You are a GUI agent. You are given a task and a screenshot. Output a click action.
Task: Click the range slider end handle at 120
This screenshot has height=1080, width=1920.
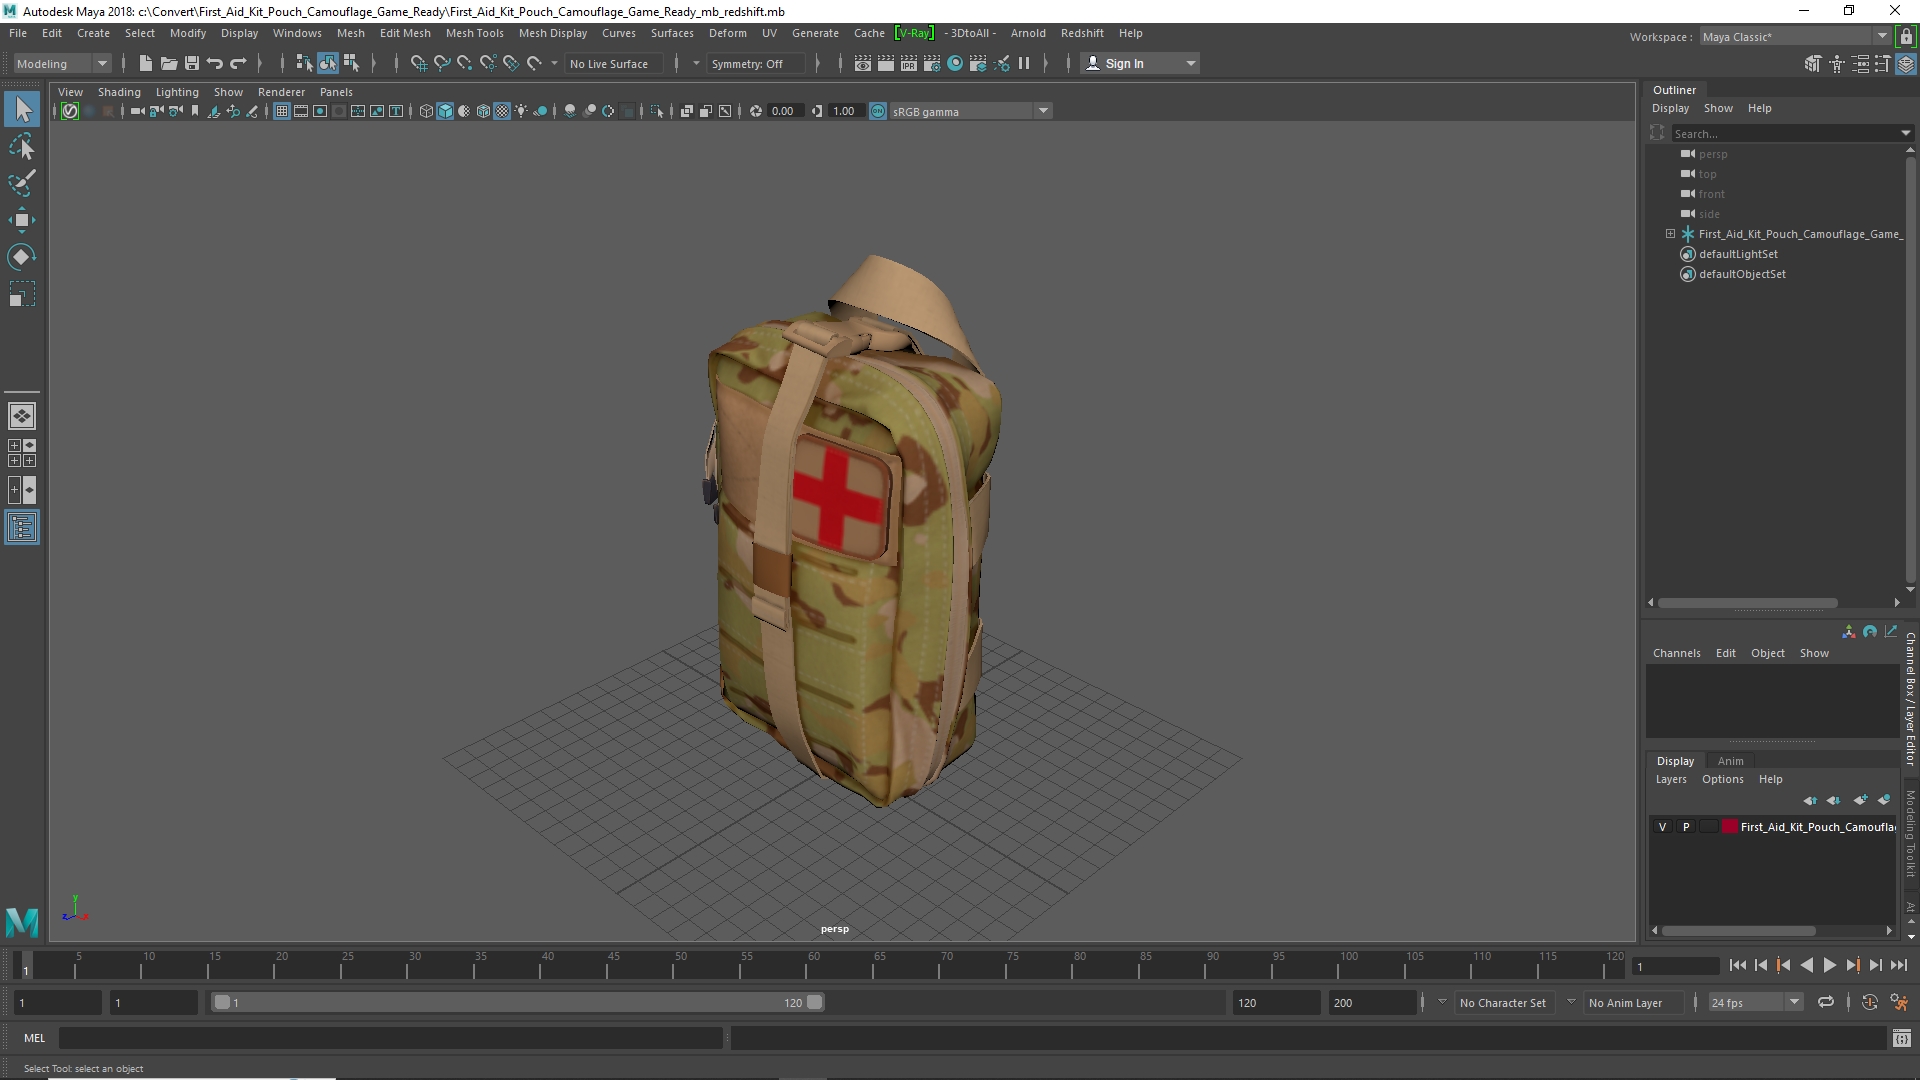[x=815, y=1002]
